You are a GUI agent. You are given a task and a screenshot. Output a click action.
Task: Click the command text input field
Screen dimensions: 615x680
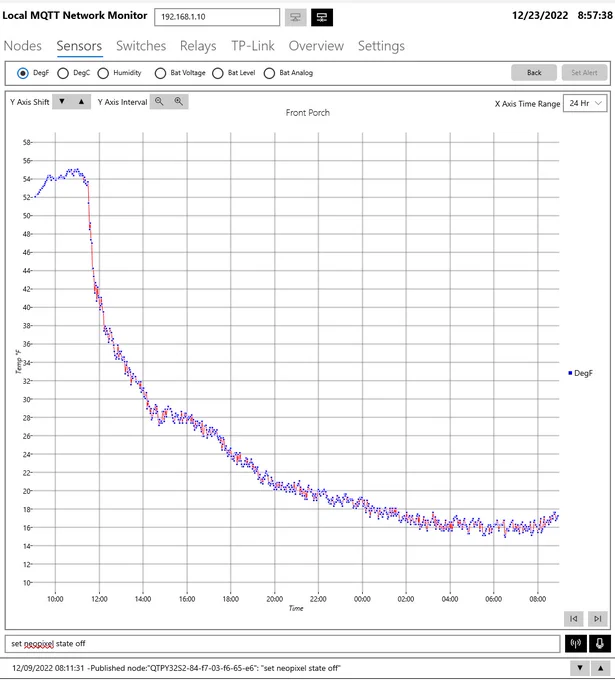click(x=282, y=644)
